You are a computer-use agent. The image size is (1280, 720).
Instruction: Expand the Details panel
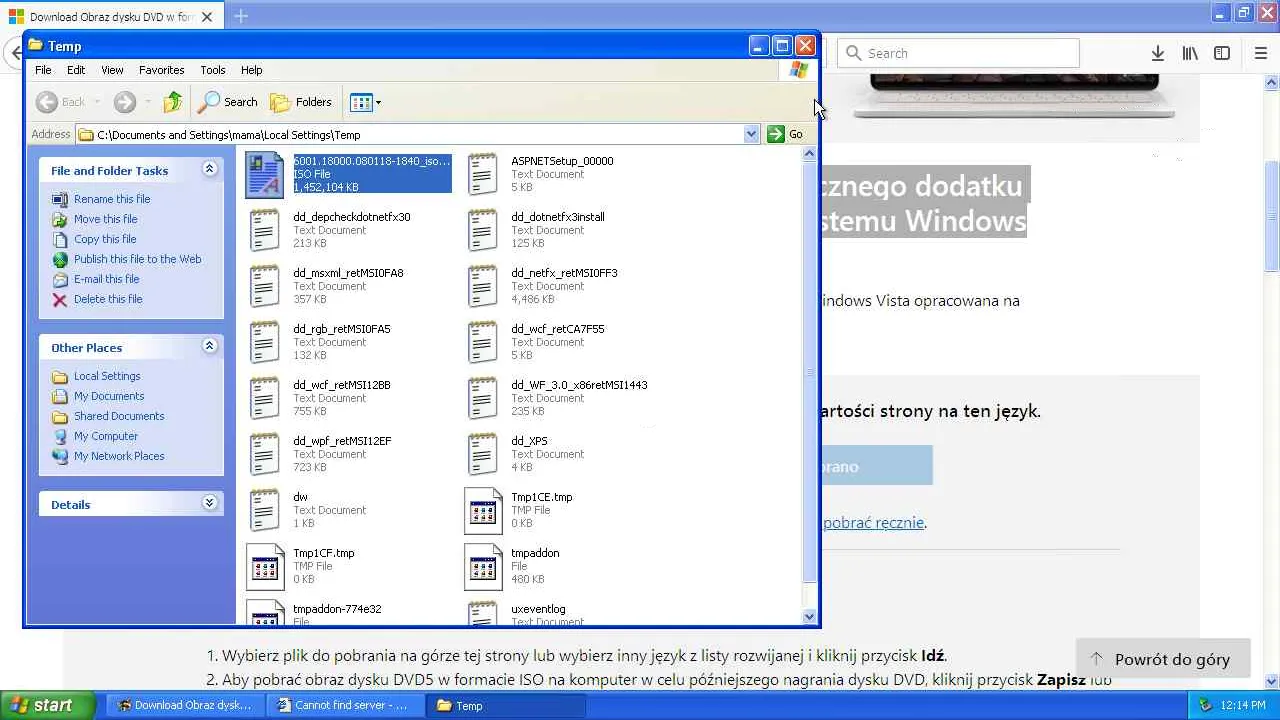[210, 503]
